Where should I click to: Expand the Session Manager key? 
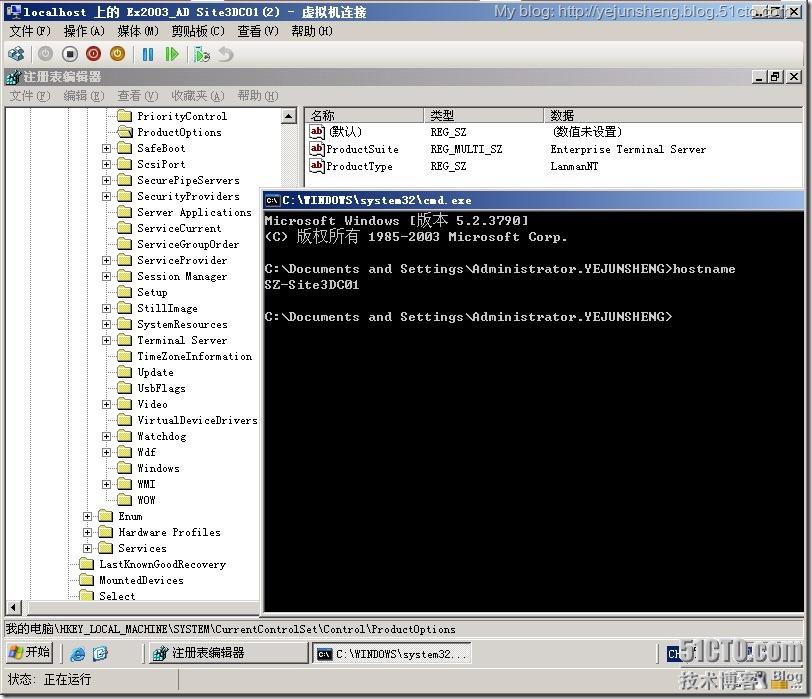(x=106, y=276)
